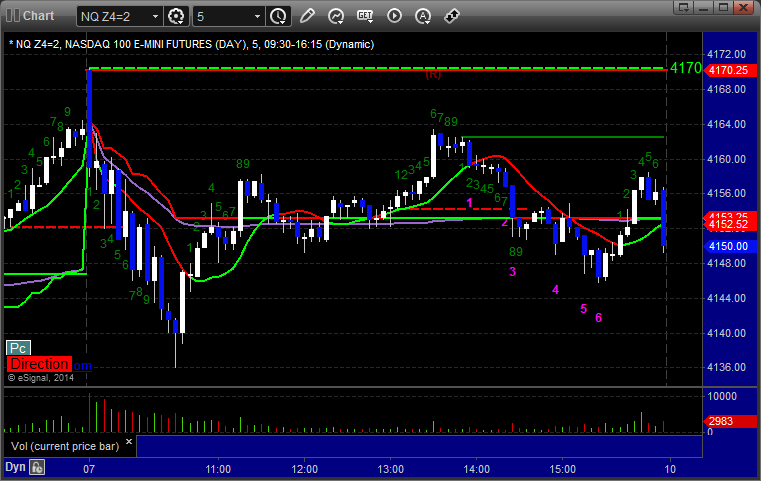Close the Vol (current price bar) pane

coord(129,442)
